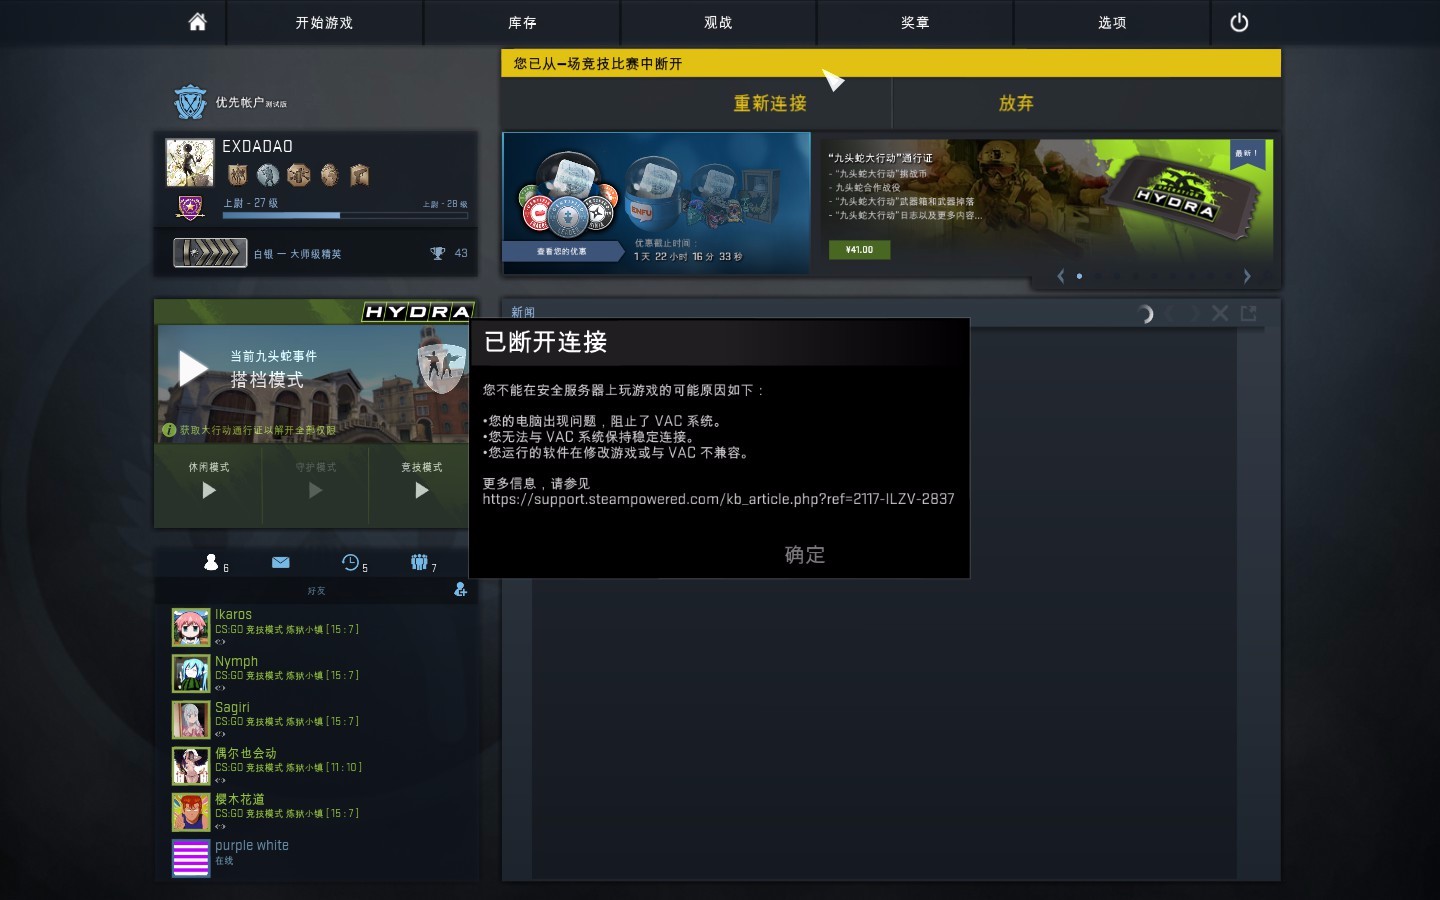Click the watch-game eye icon under Nymph

[x=220, y=688]
